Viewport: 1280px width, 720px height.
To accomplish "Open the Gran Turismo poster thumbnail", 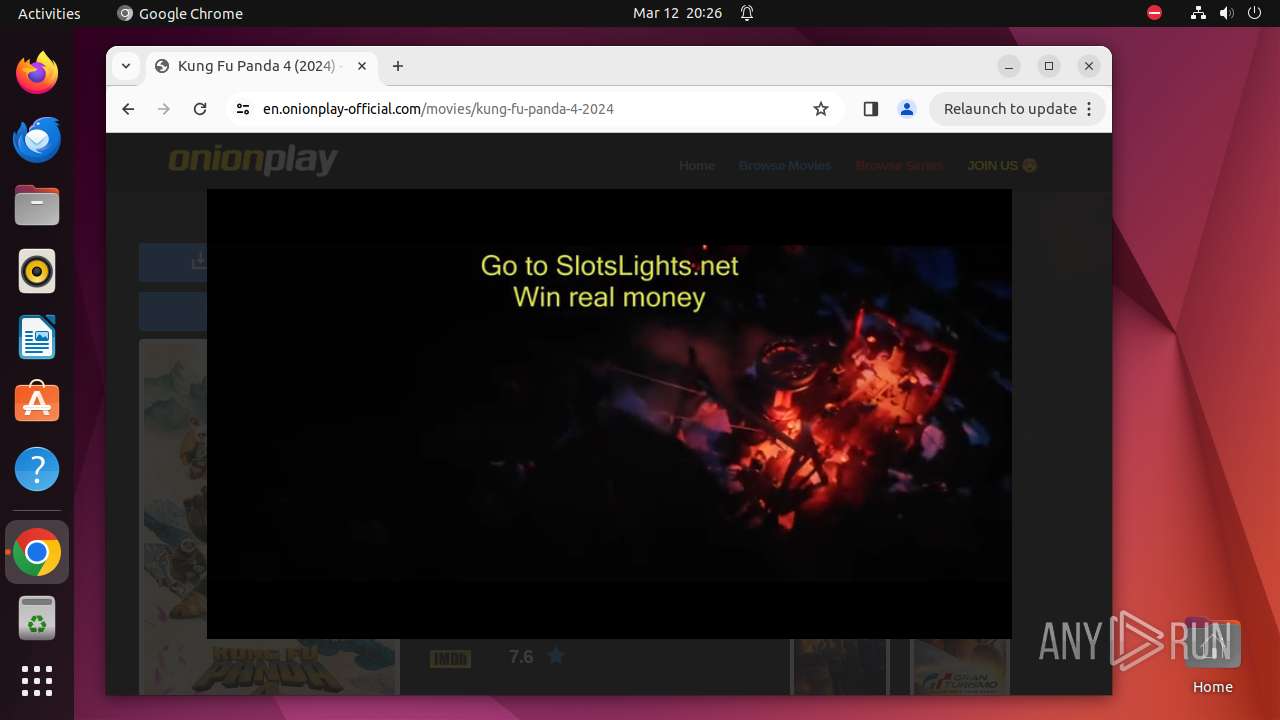I will coord(960,666).
